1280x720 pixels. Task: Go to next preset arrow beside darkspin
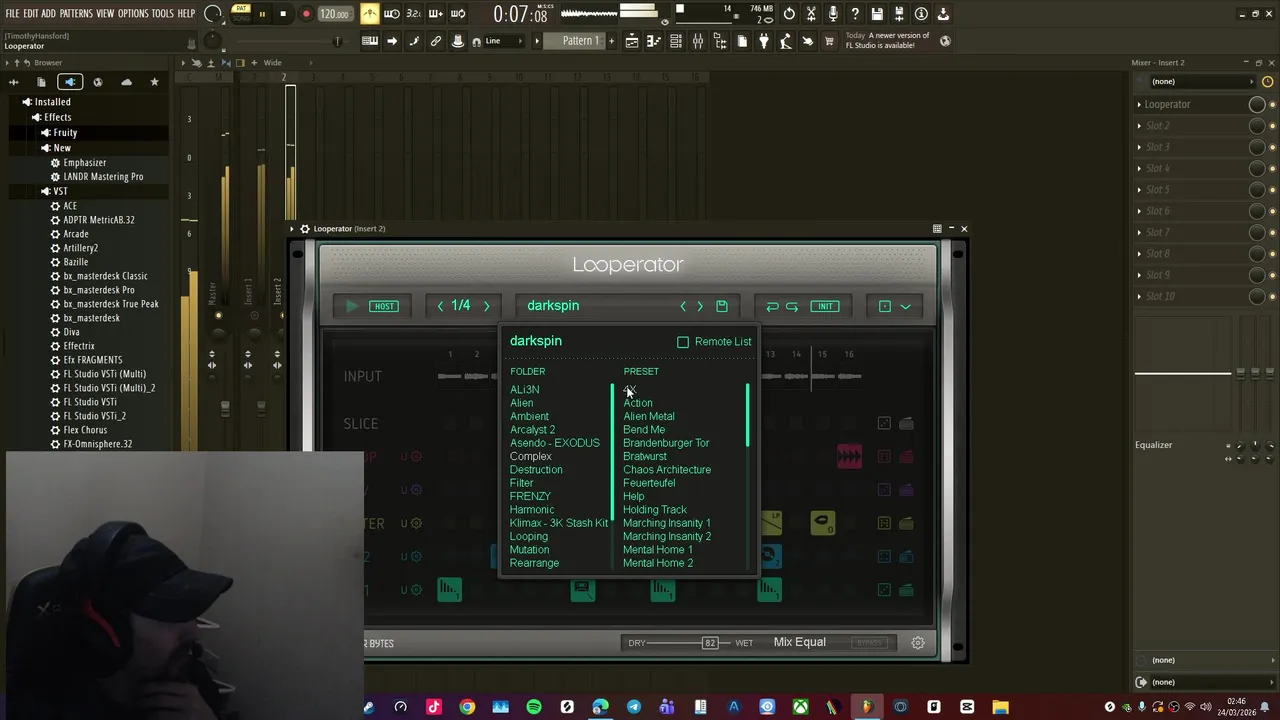[x=700, y=306]
